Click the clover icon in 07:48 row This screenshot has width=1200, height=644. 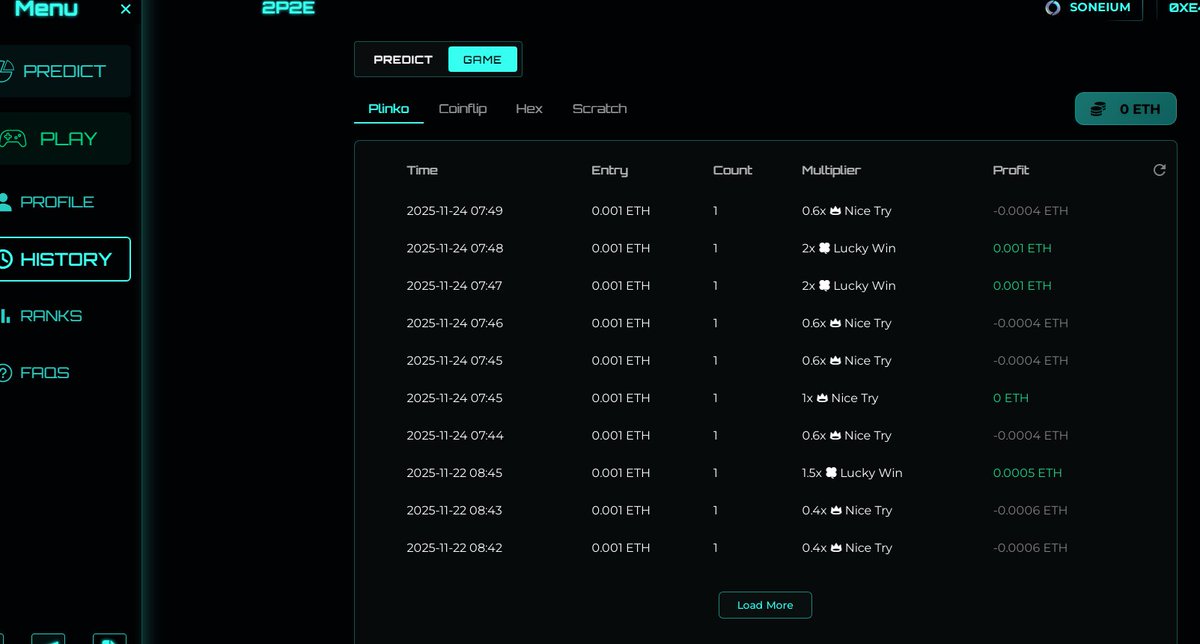click(825, 248)
